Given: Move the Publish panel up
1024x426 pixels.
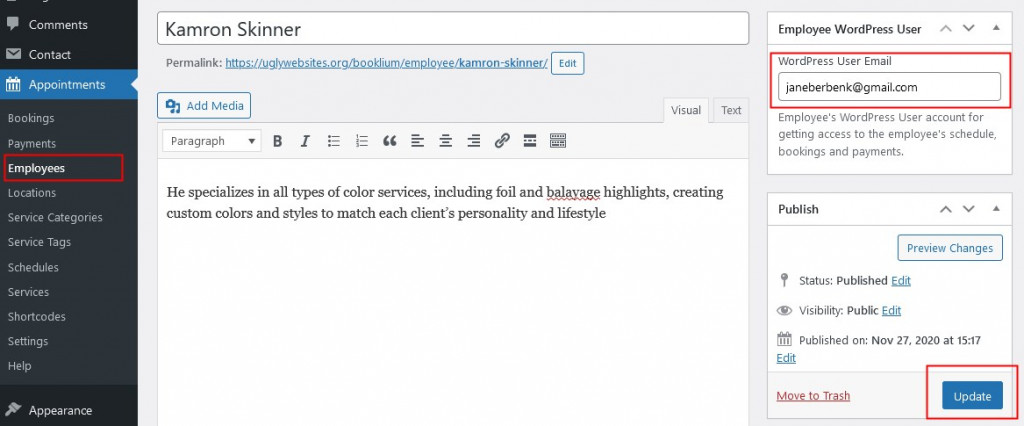Looking at the screenshot, I should tap(945, 209).
